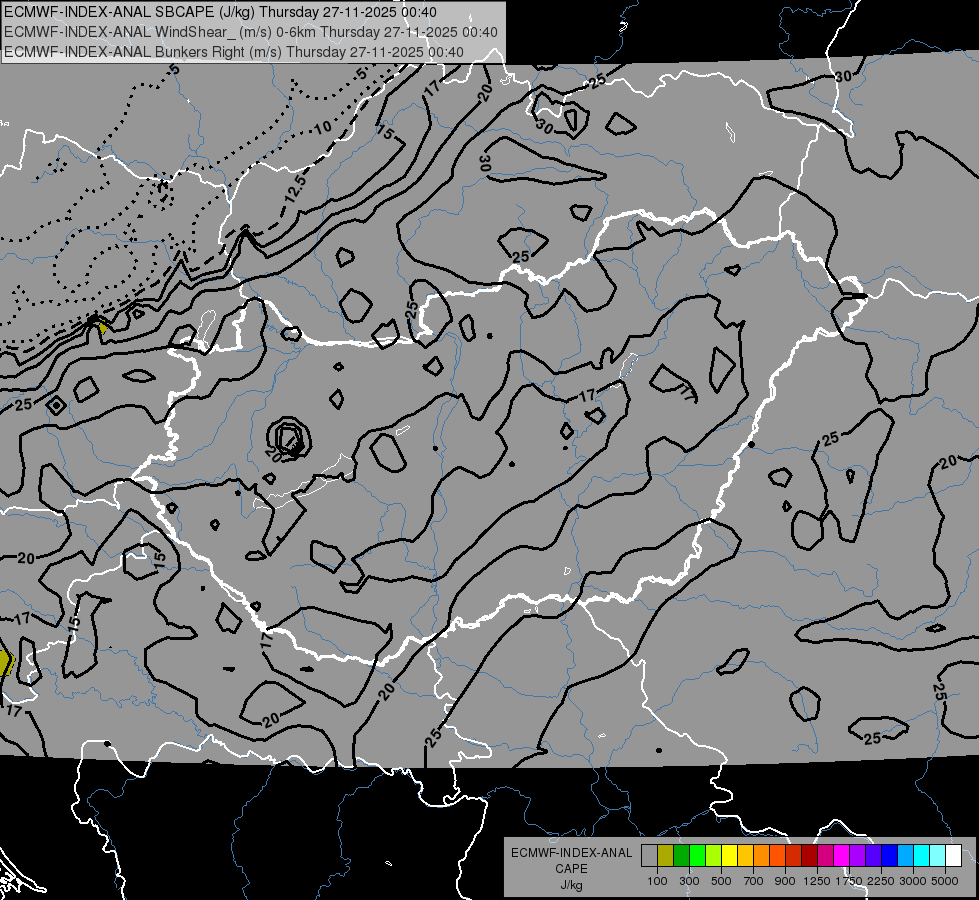The width and height of the screenshot is (979, 900).
Task: Click legend tick value 700
Action: [754, 881]
